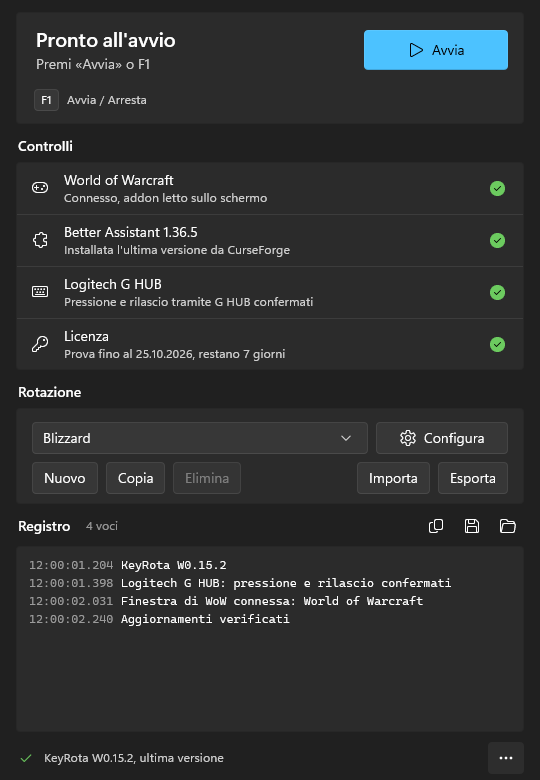540x780 pixels.
Task: Click the F1 hotkey badge
Action: (x=46, y=100)
